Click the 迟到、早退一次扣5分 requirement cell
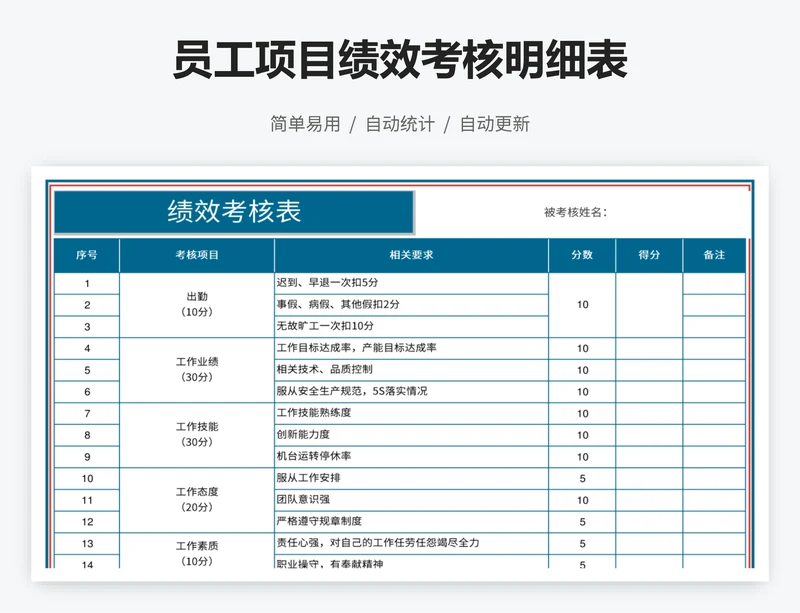This screenshot has width=800, height=613. tap(411, 283)
